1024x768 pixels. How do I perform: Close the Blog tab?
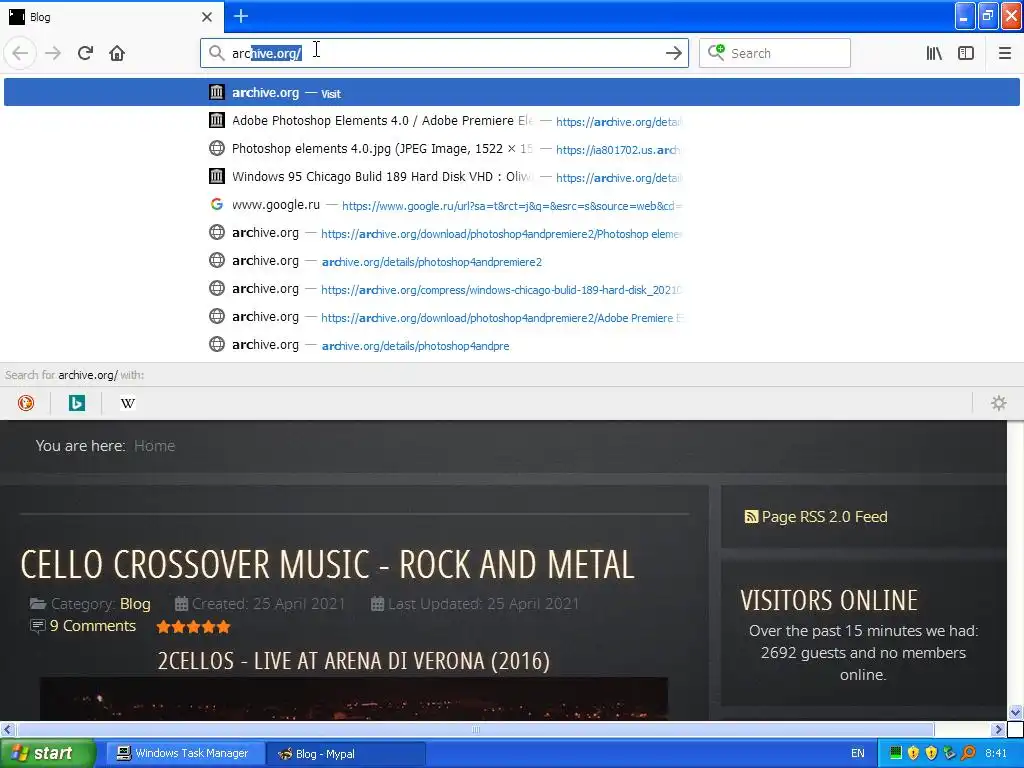pos(207,17)
